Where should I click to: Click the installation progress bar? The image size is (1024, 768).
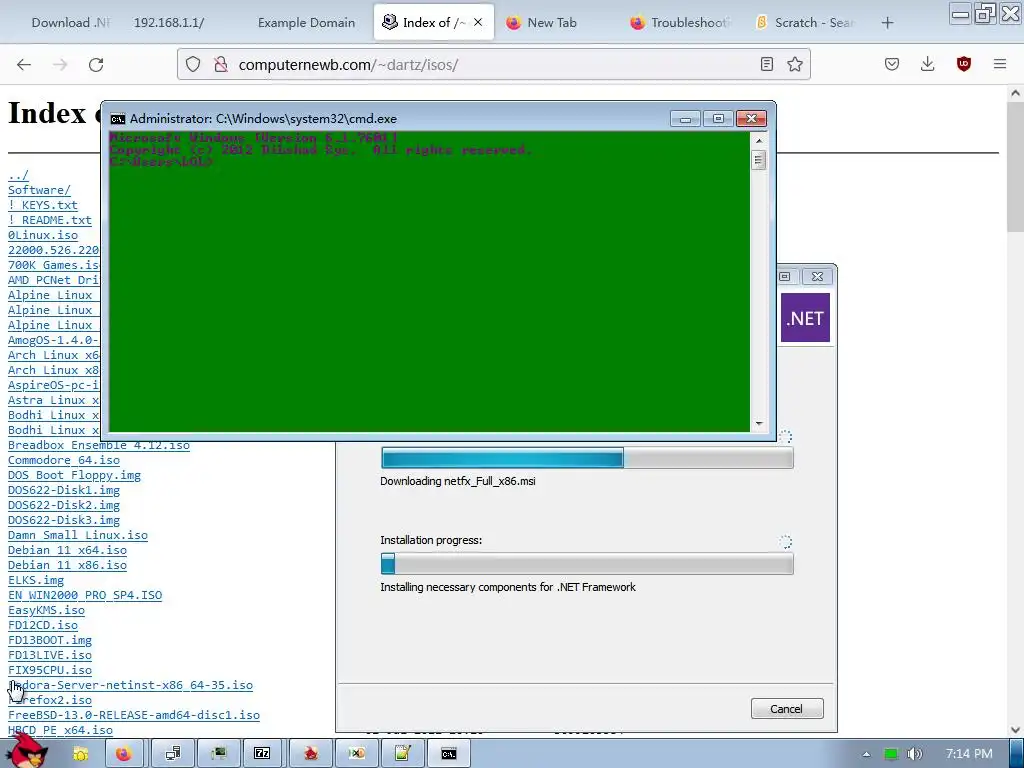point(587,564)
